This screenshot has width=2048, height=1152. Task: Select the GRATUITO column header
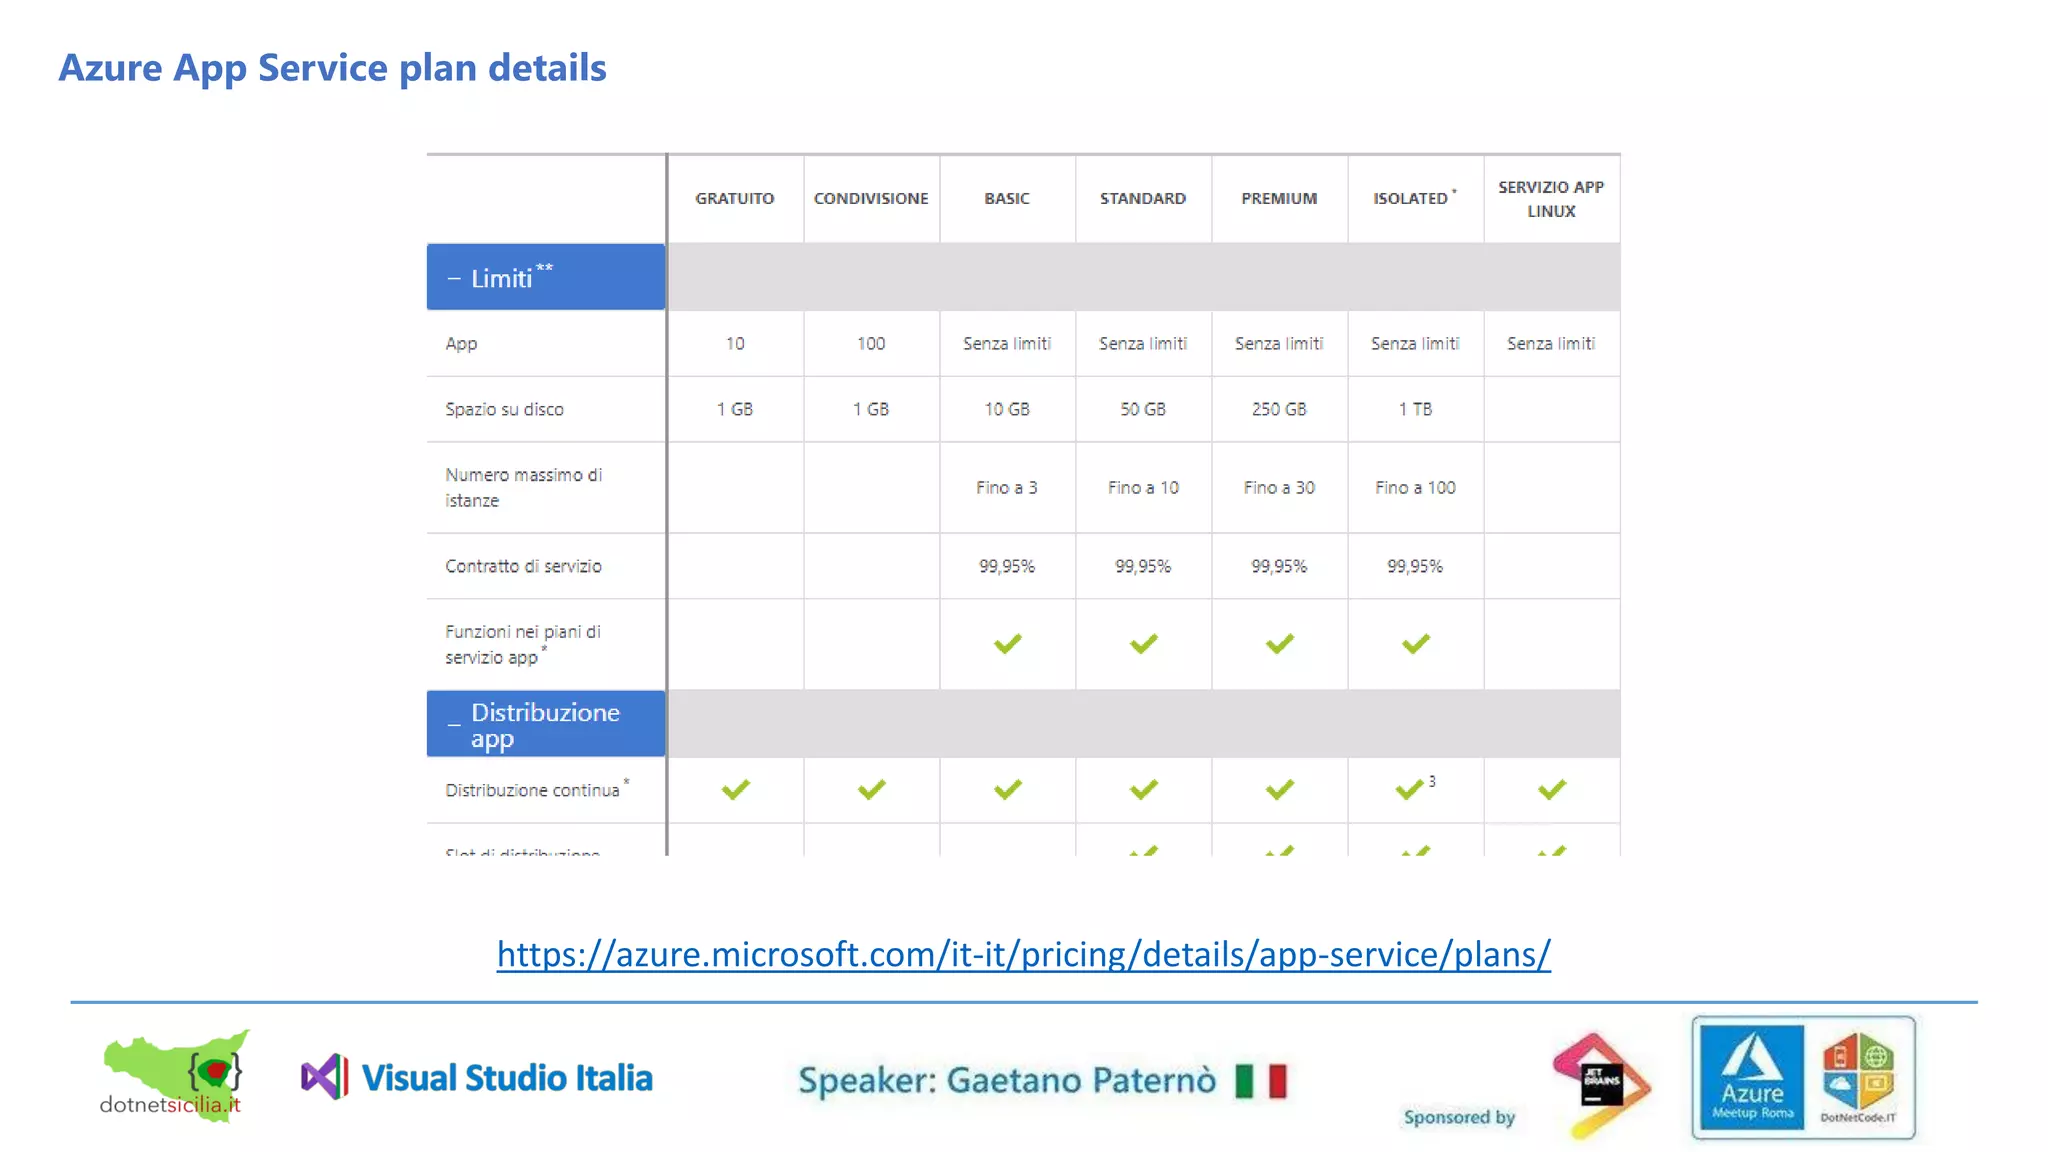point(735,198)
